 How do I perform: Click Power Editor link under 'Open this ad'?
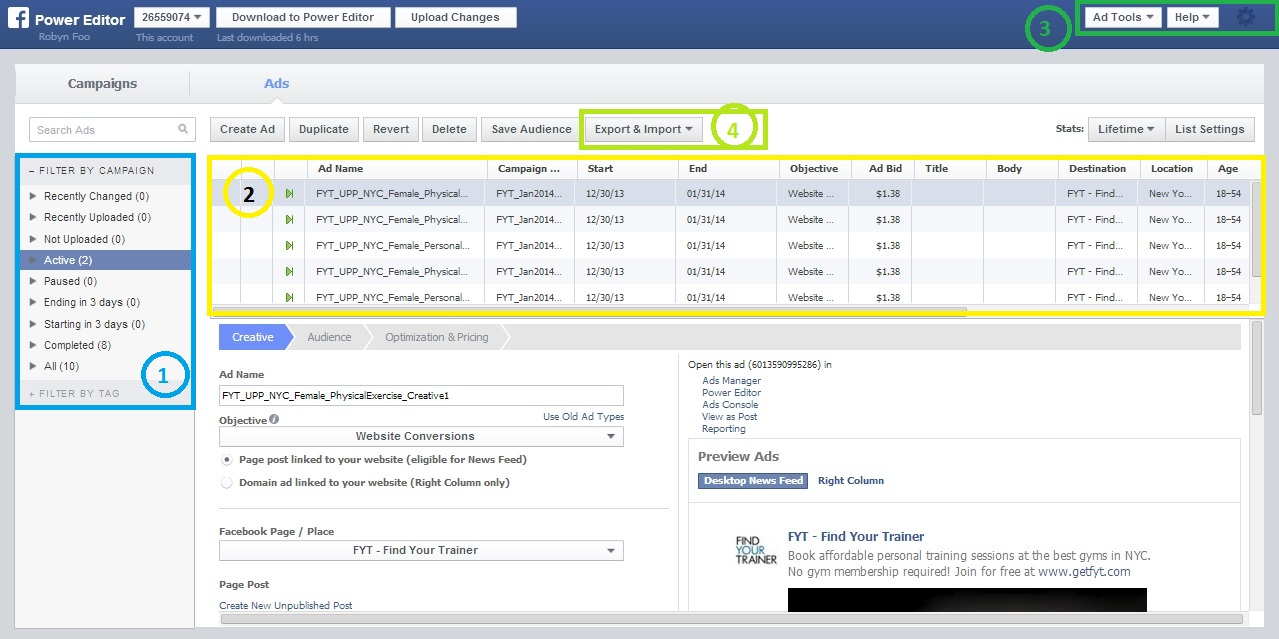(x=731, y=393)
